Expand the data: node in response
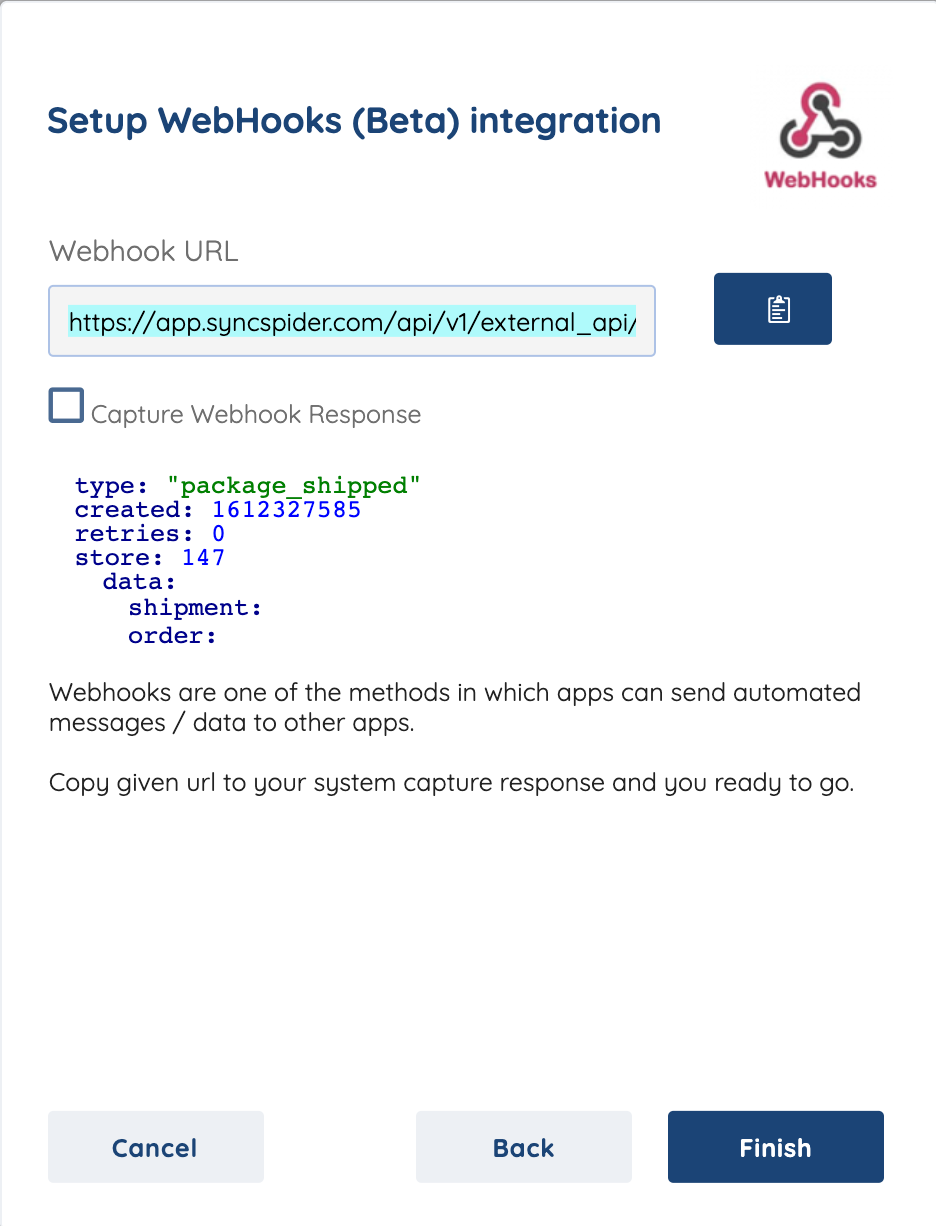The width and height of the screenshot is (936, 1226). [140, 583]
